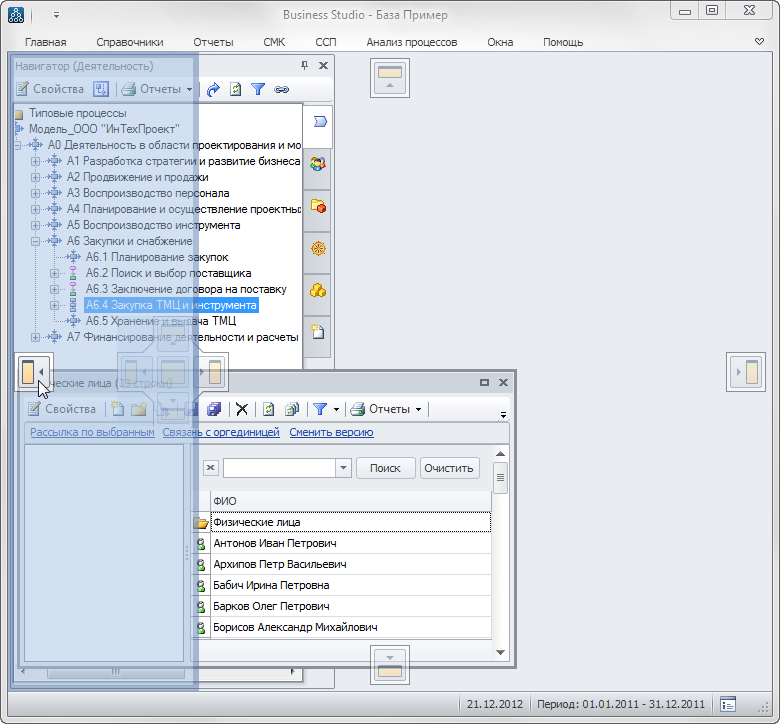
Task: Collapse the A6 Закупки и снабжение node
Action: click(36, 241)
